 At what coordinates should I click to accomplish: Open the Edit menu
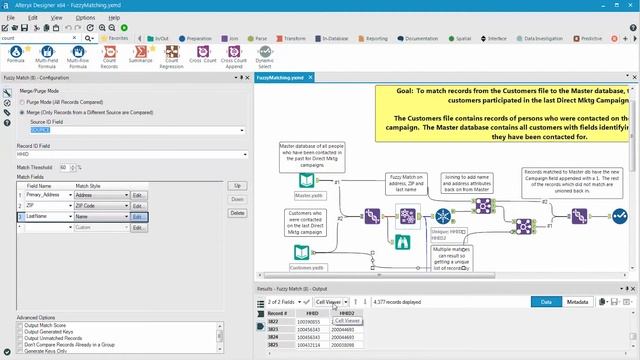(x=33, y=18)
